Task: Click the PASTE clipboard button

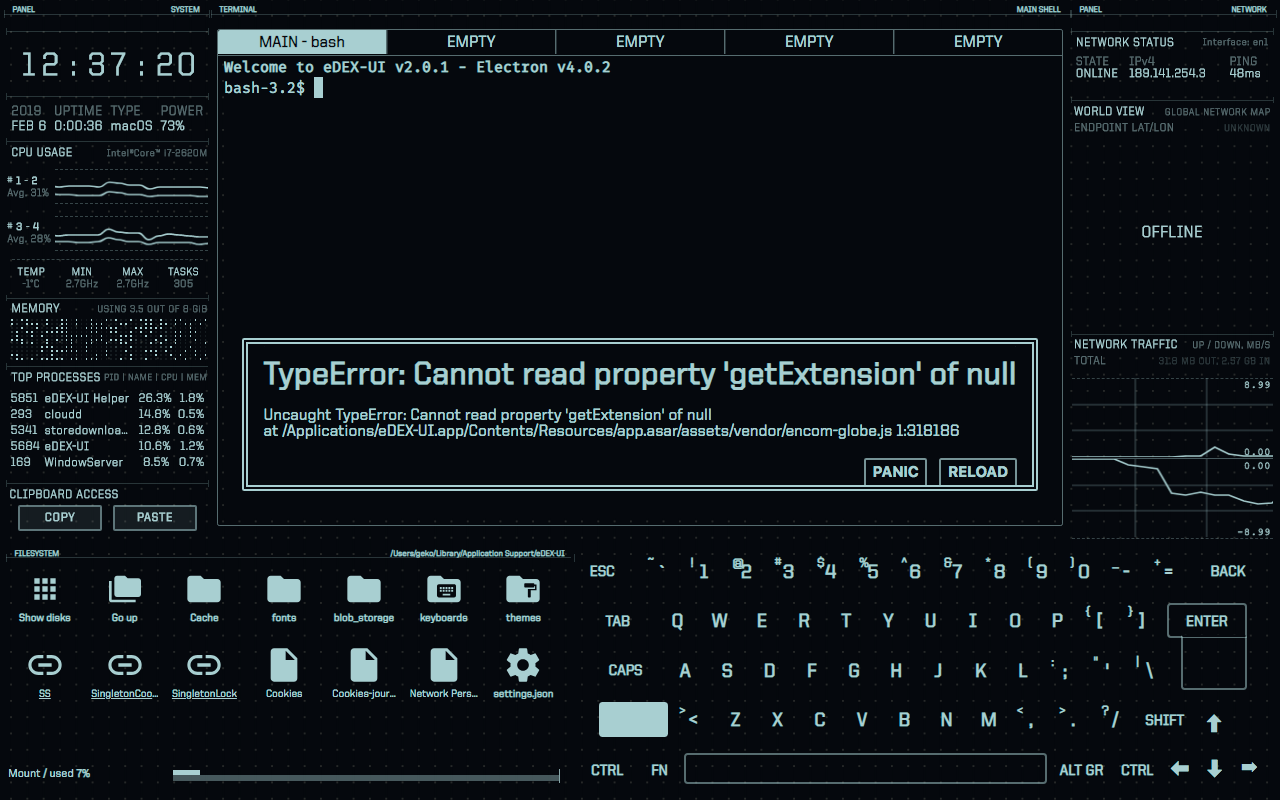Action: click(155, 517)
